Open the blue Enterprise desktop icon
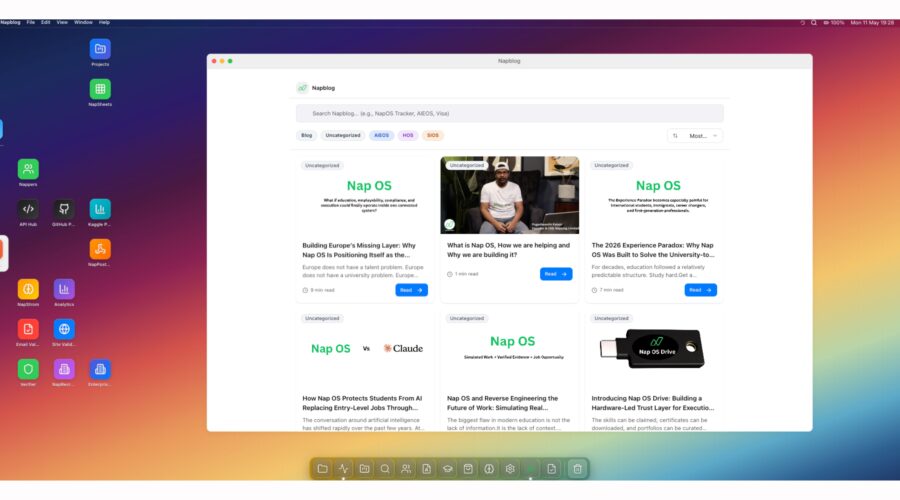The height and width of the screenshot is (500, 900). 100,369
